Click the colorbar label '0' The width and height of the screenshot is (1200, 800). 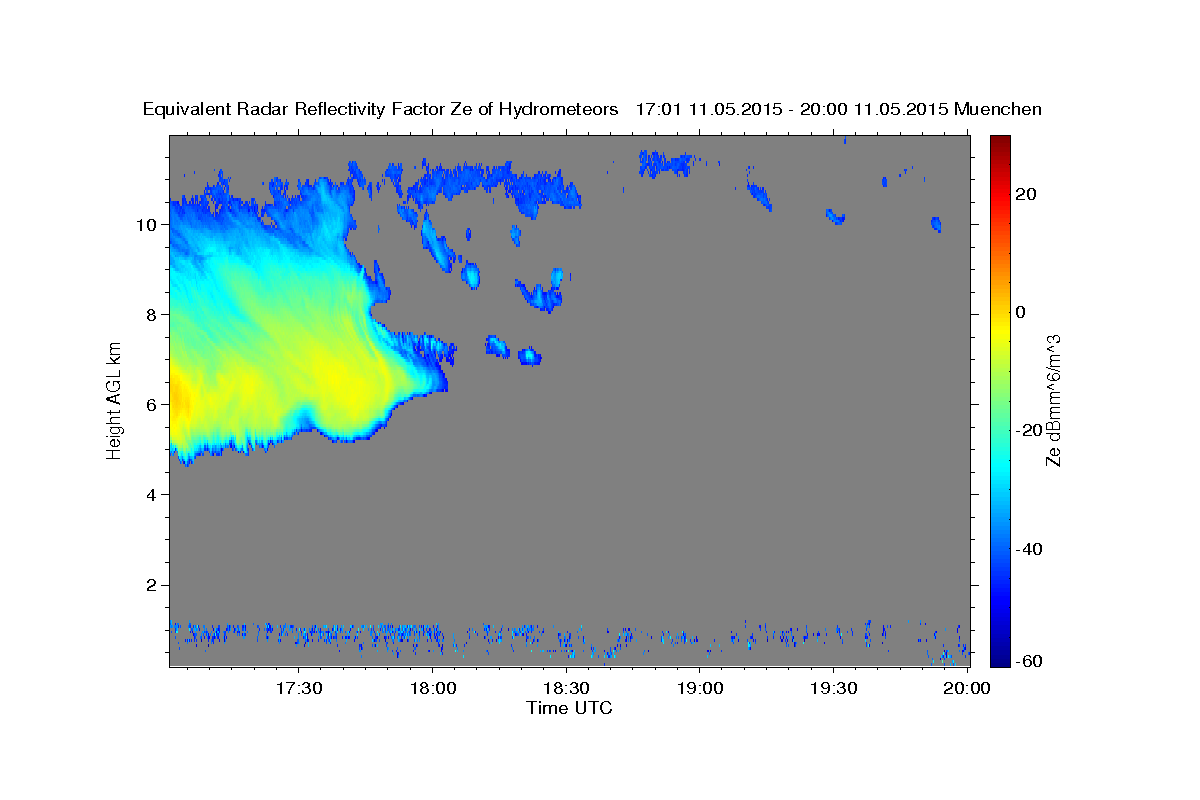tap(1021, 312)
